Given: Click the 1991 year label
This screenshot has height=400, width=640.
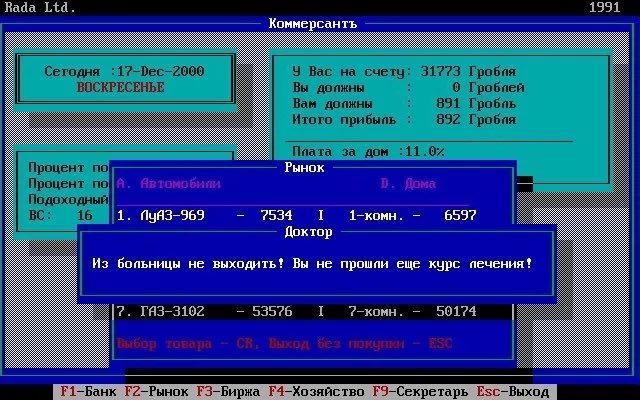Looking at the screenshot, I should tap(604, 7).
